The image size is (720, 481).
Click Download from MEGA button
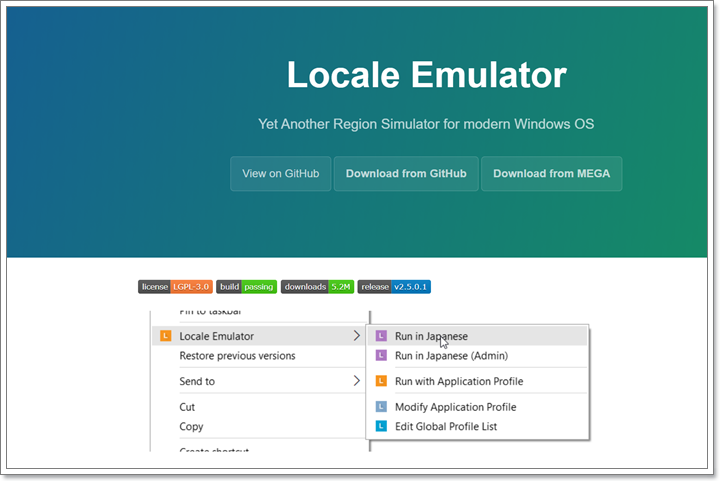551,173
